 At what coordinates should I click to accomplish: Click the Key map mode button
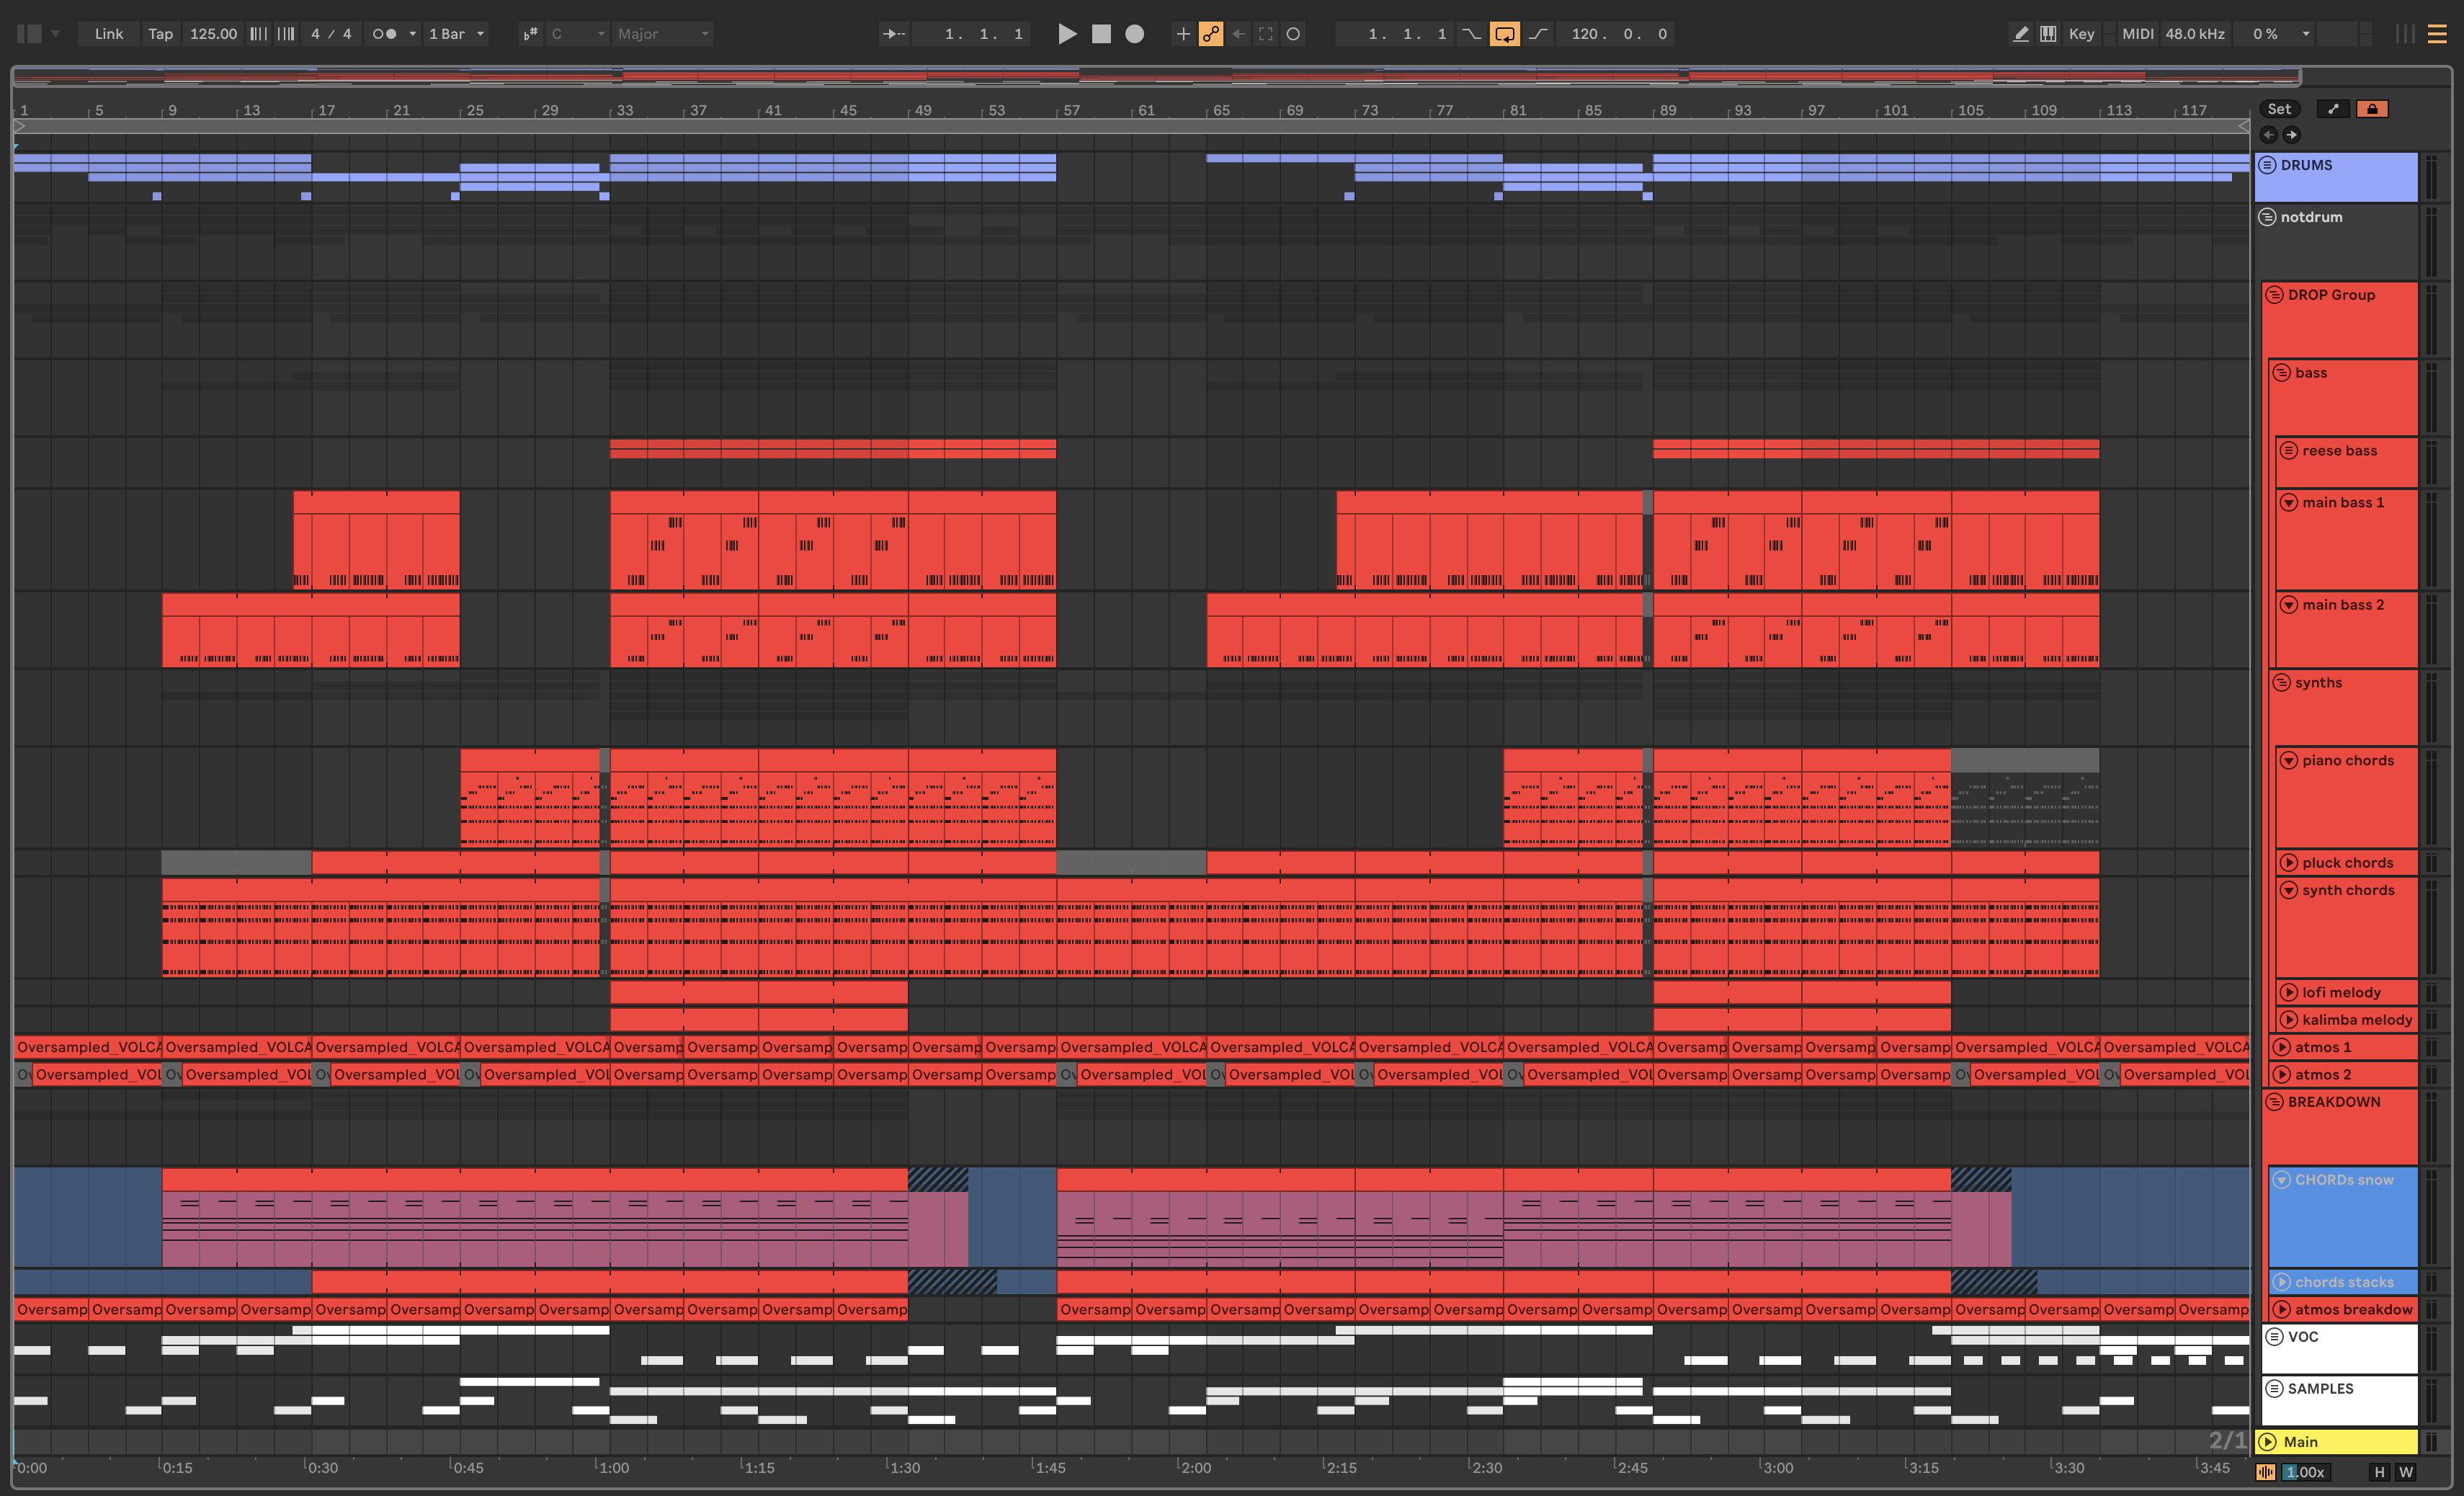tap(2081, 34)
